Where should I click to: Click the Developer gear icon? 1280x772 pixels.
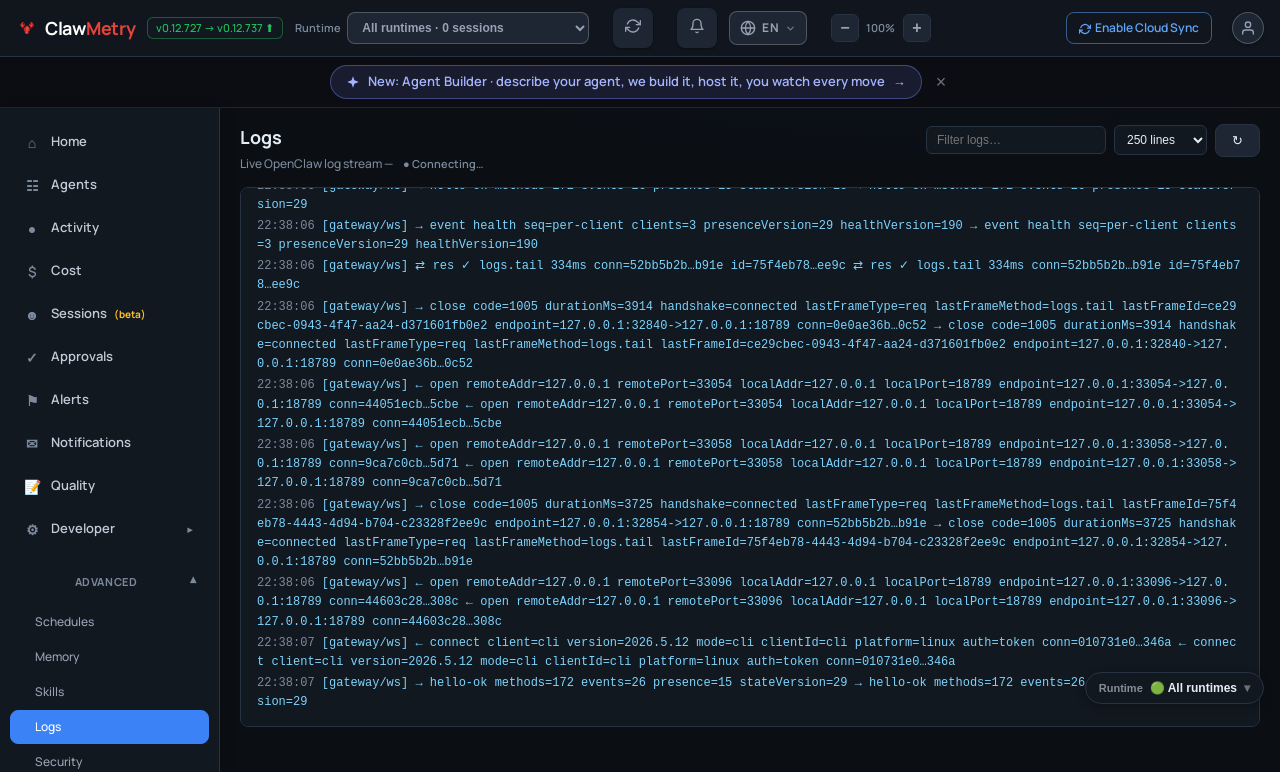tap(32, 530)
